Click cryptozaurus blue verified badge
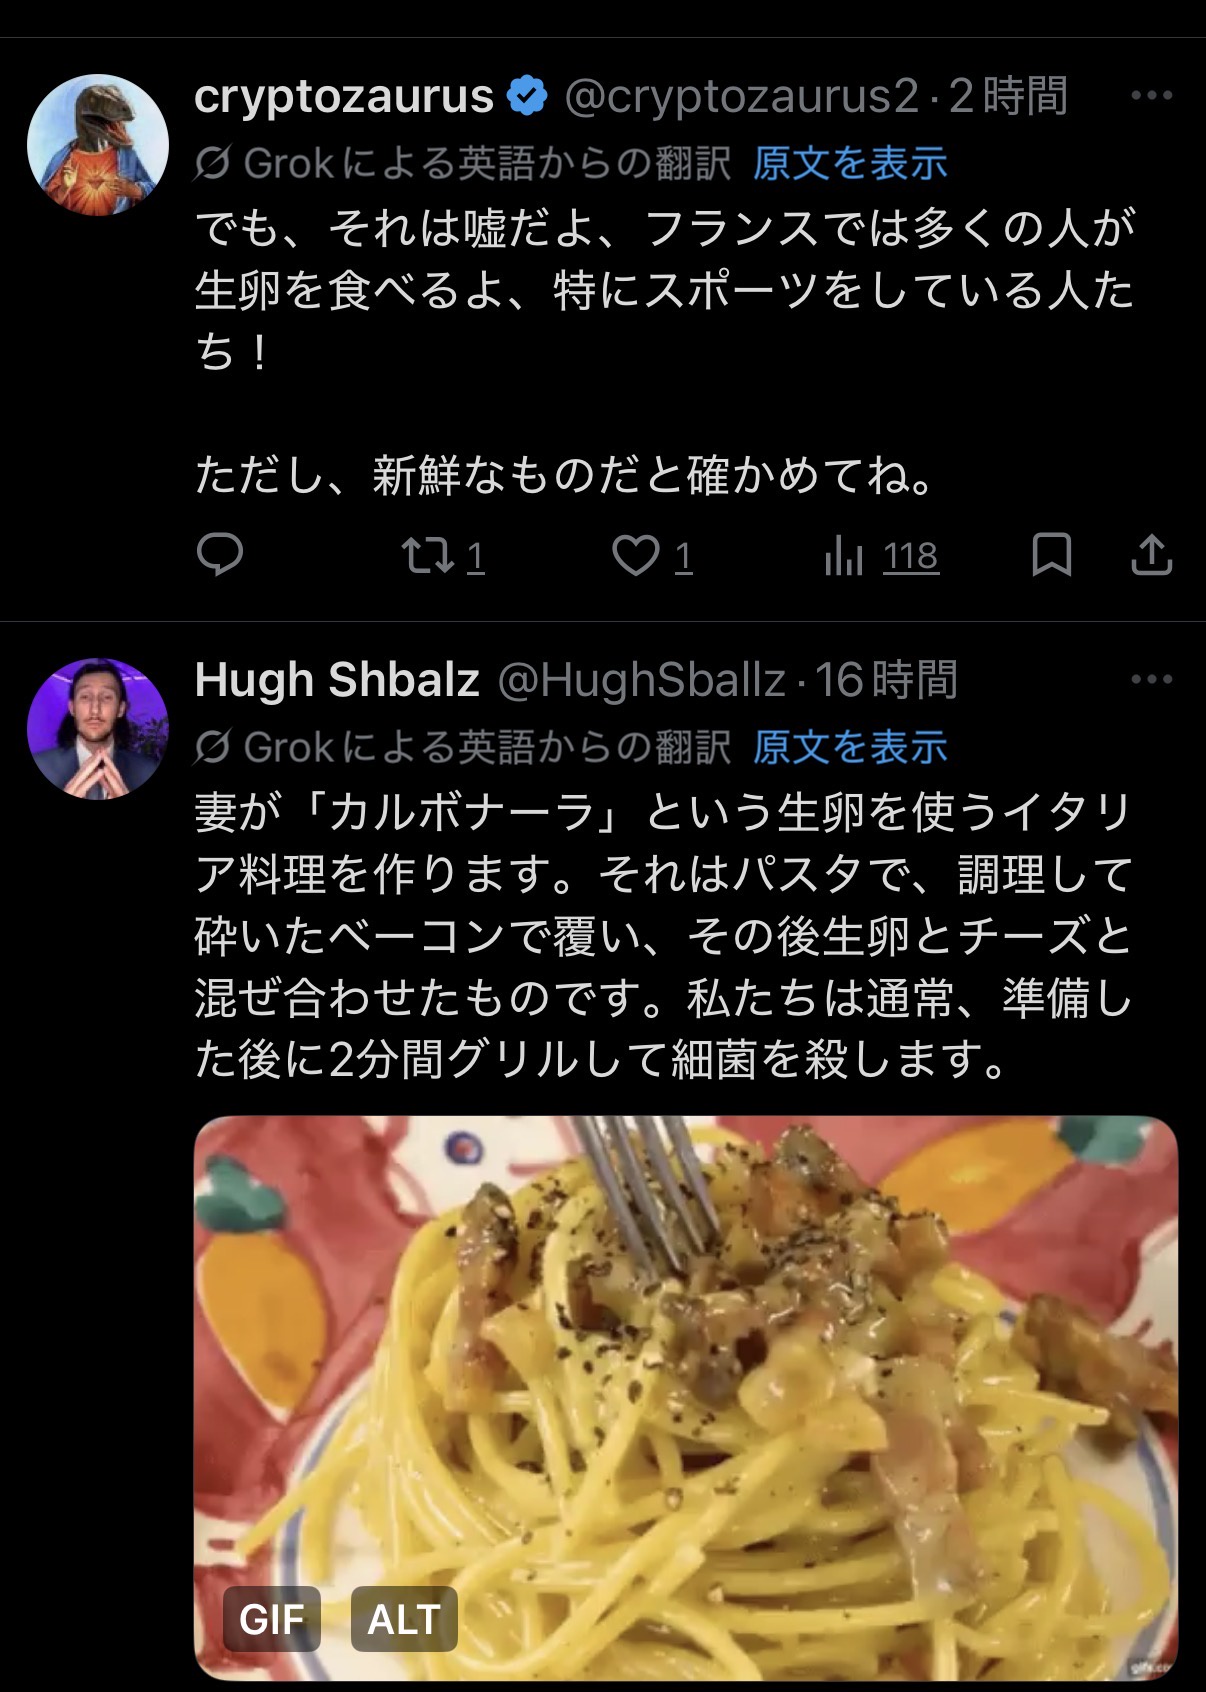This screenshot has width=1206, height=1692. pos(527,97)
